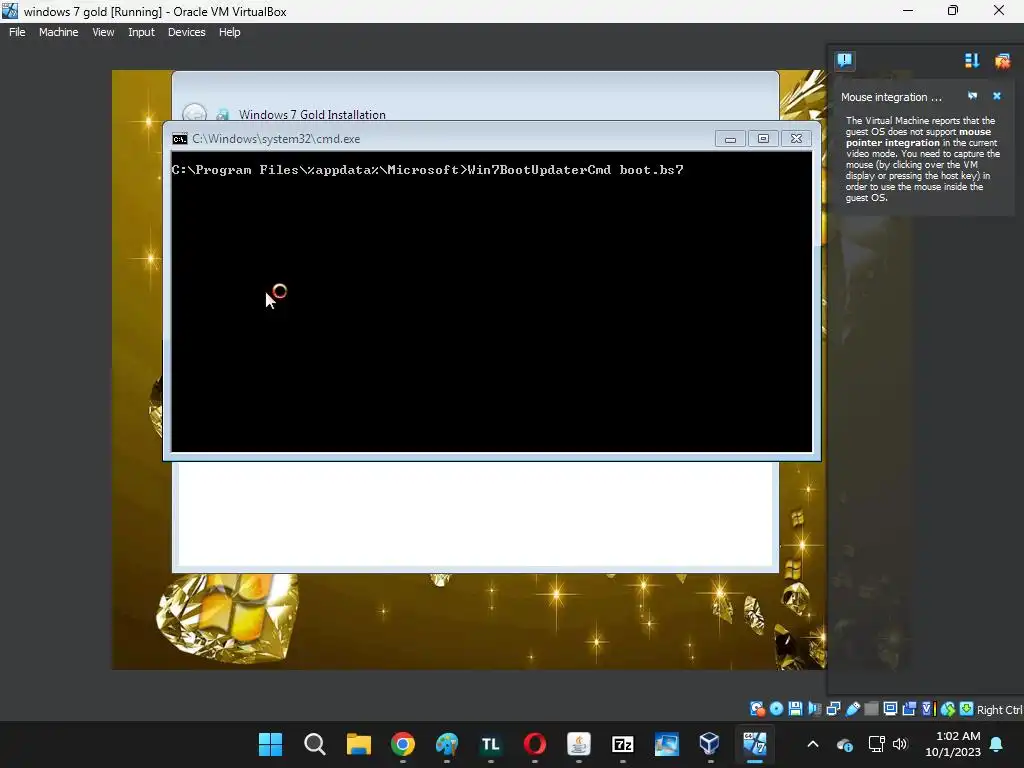Restore down the VirtualBox window
Viewport: 1024px width, 768px height.
coord(953,11)
